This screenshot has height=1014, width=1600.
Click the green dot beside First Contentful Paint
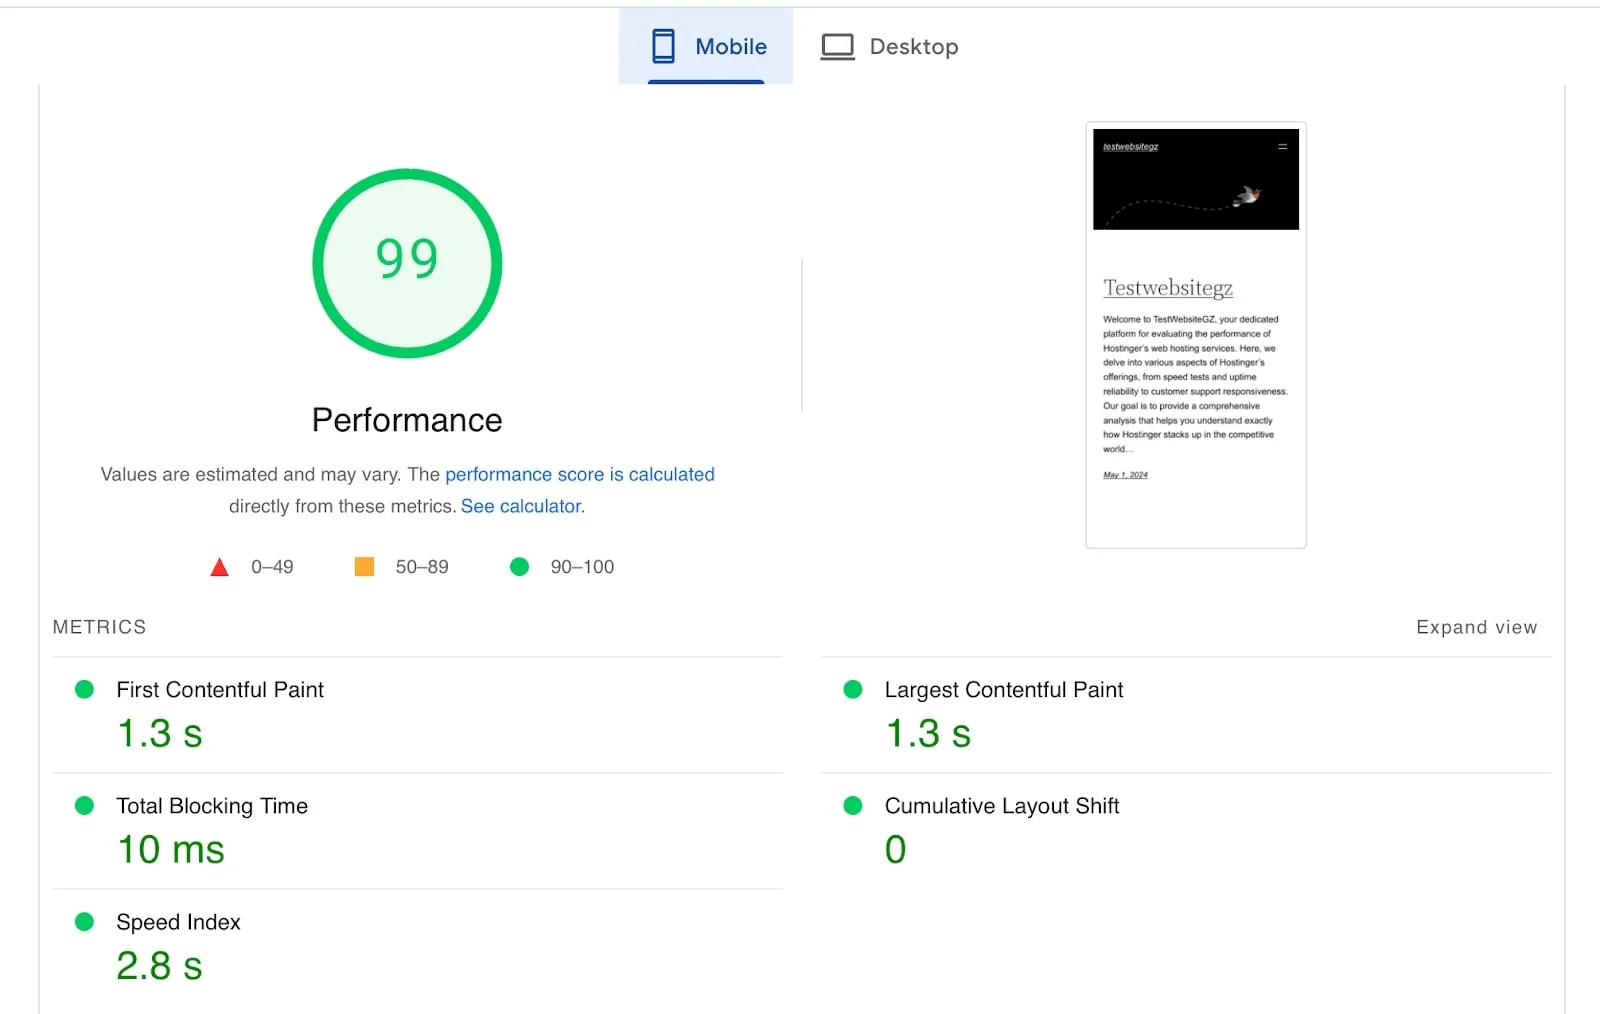(84, 688)
